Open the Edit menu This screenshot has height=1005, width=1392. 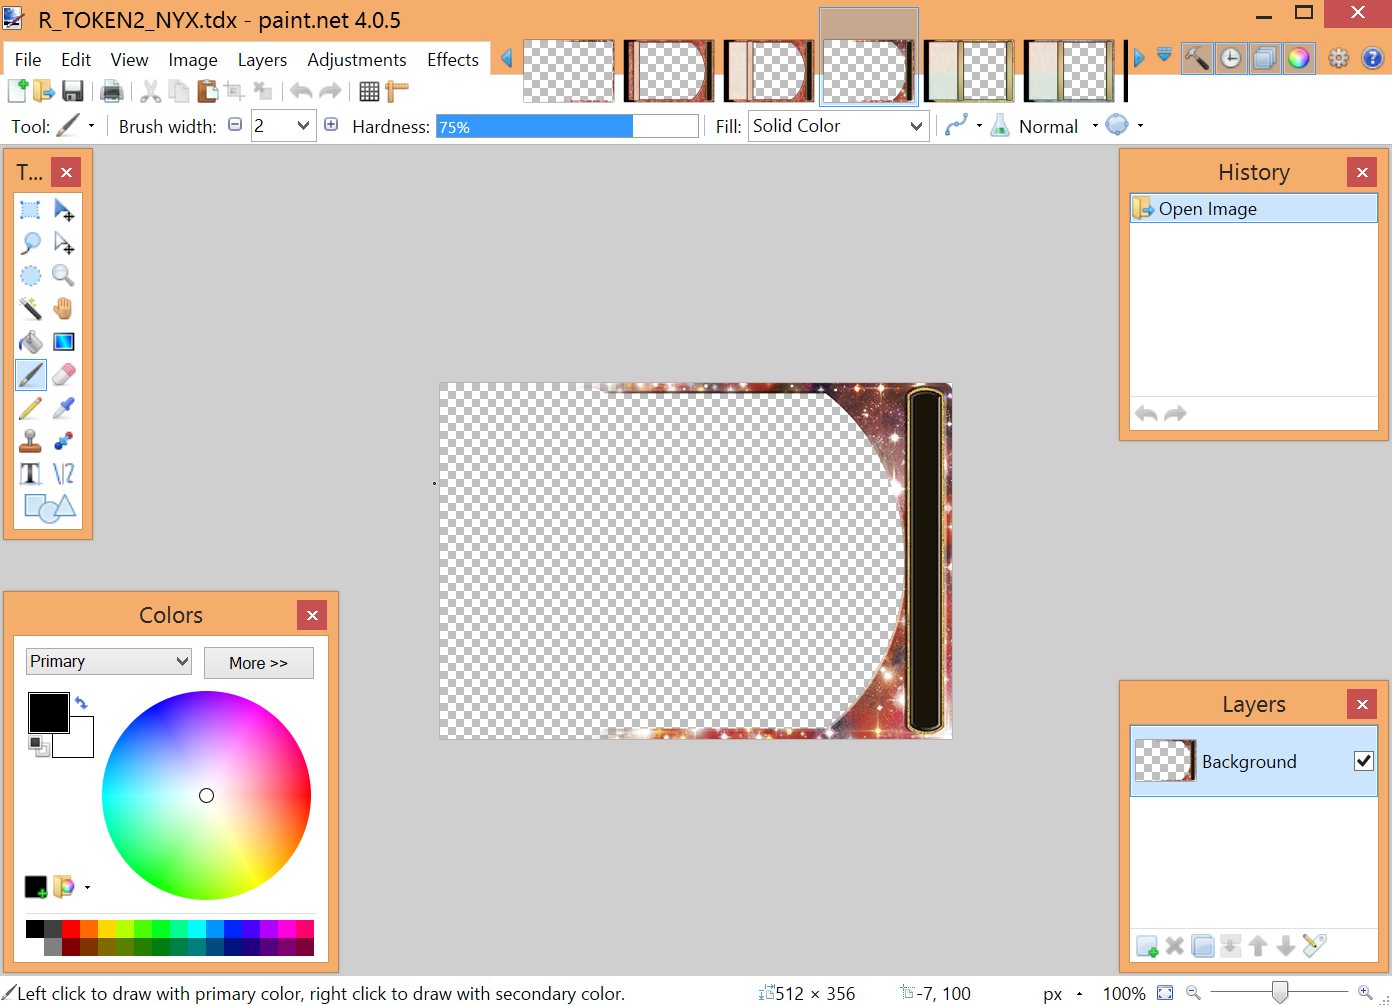pos(76,60)
